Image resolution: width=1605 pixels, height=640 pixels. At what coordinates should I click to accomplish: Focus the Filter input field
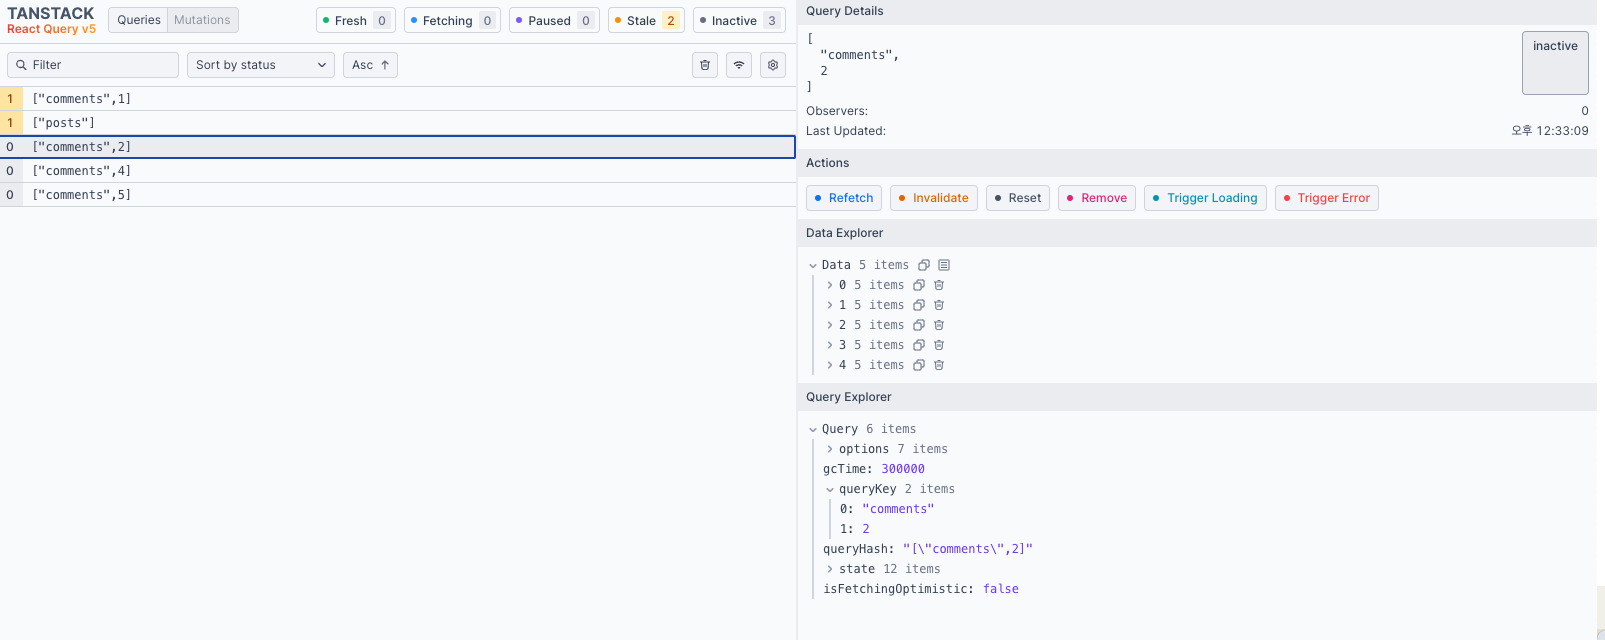click(93, 65)
